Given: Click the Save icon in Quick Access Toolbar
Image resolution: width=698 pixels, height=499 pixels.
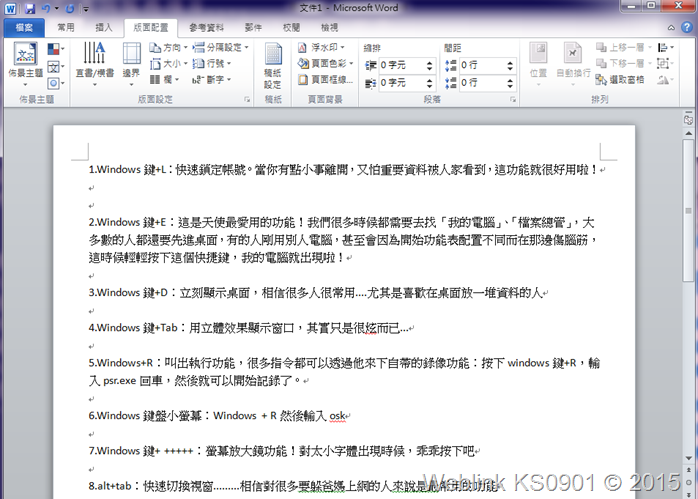Looking at the screenshot, I should pos(30,8).
